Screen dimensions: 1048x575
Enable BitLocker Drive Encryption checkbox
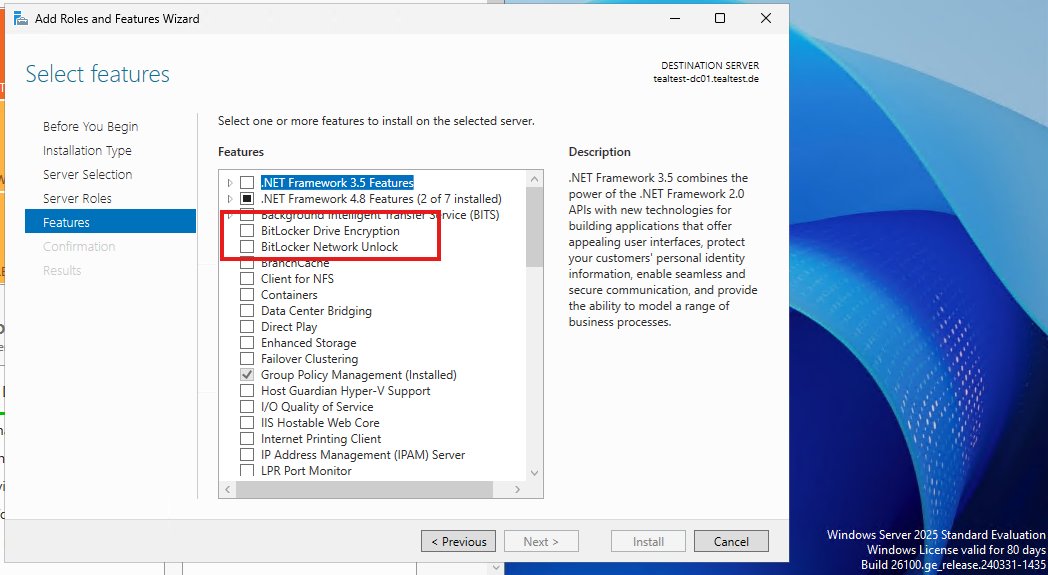[x=247, y=231]
